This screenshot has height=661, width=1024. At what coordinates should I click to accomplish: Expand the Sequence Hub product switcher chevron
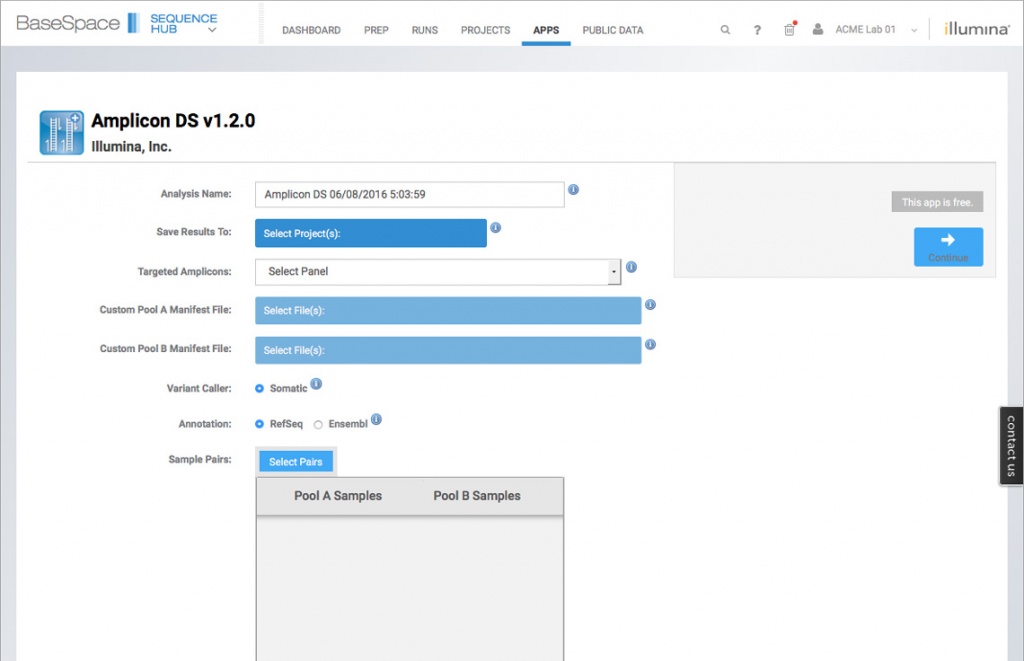(x=212, y=30)
